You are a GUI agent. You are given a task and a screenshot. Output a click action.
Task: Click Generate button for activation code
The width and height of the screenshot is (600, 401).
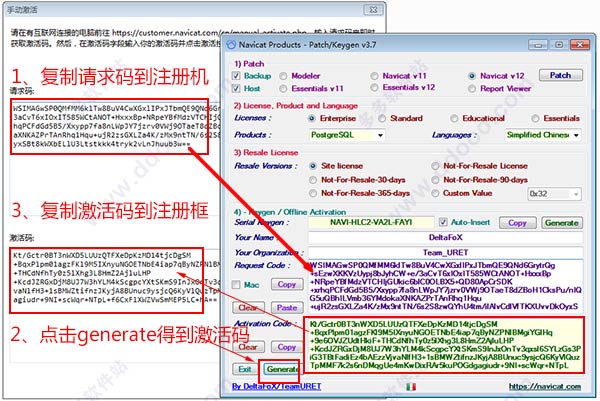pyautogui.click(x=281, y=369)
